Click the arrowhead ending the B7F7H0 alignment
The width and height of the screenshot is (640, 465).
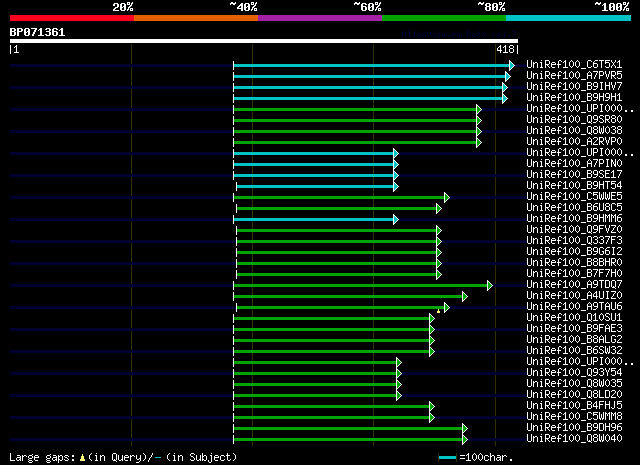(x=439, y=275)
